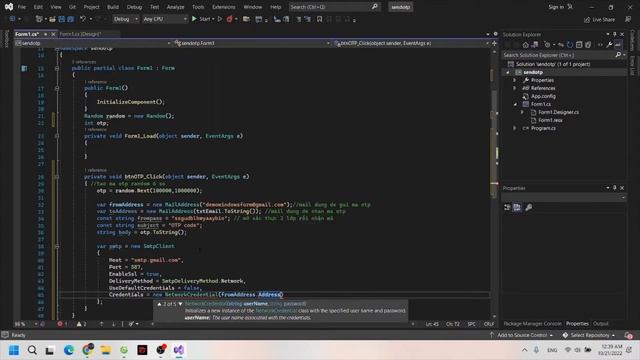
Task: Click Show All Files icon in Solution Explorer
Action: coord(588,45)
